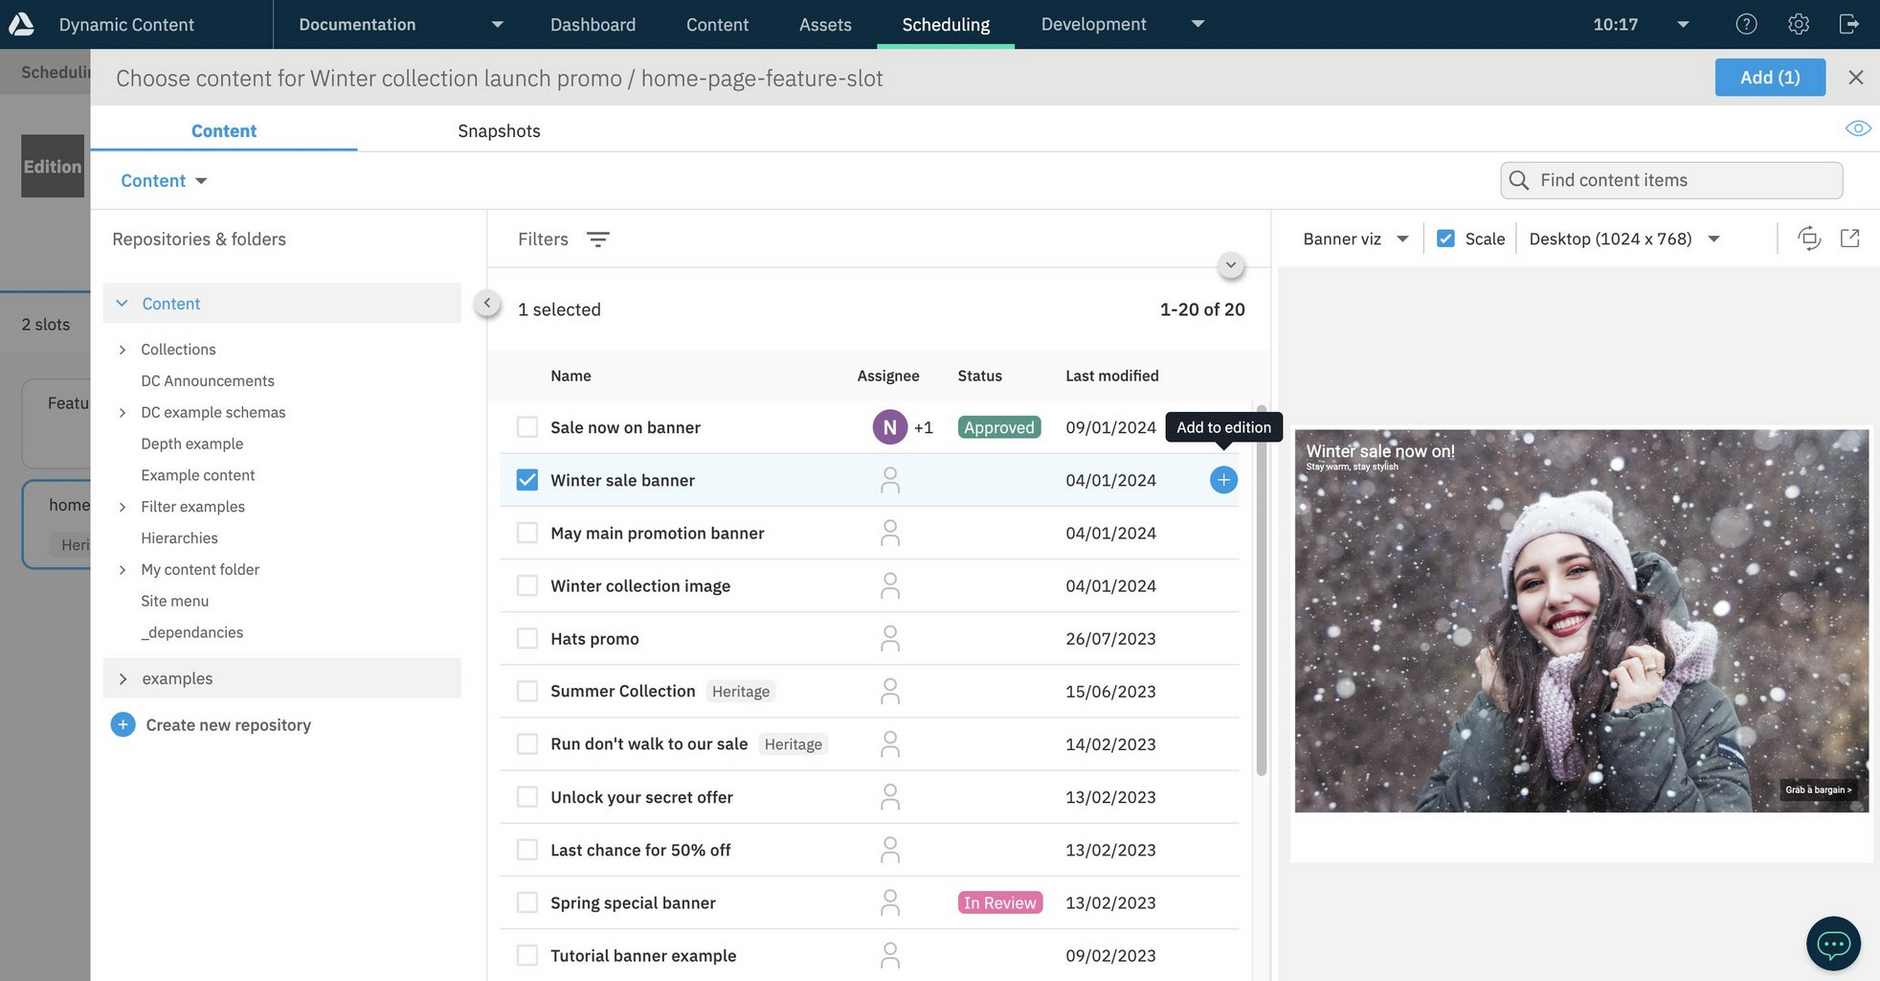Click assignee icon for Winter sale banner
The height and width of the screenshot is (981, 1880).
click(890, 480)
